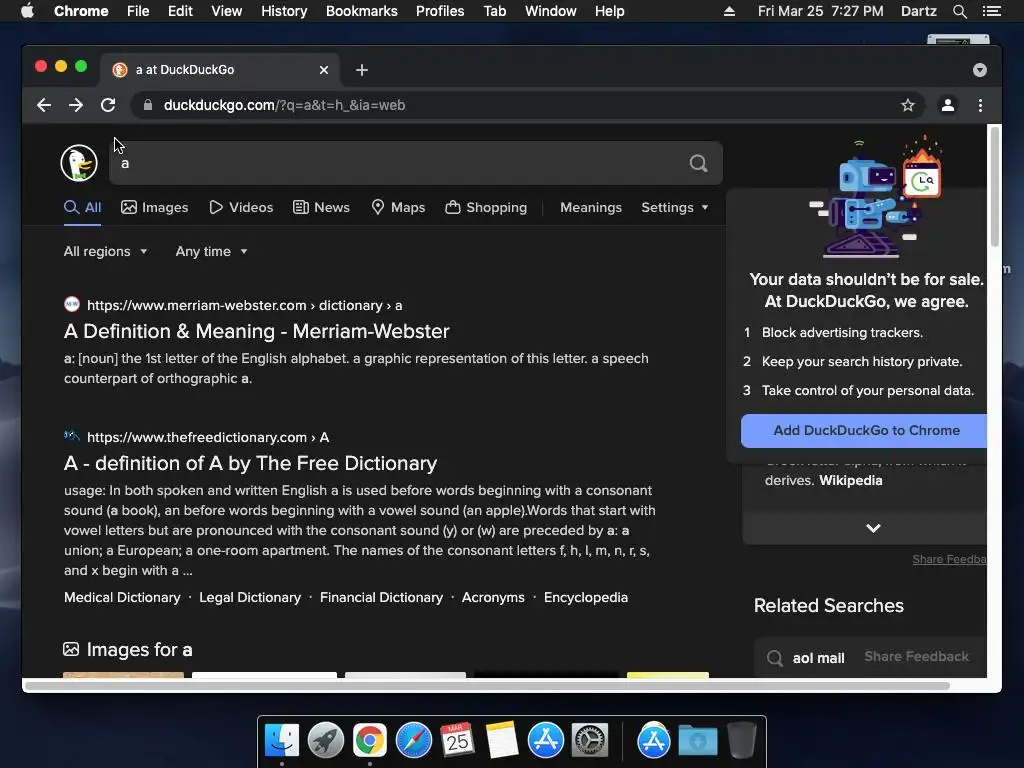Click the Merriam-Webster favicon

(x=71, y=304)
